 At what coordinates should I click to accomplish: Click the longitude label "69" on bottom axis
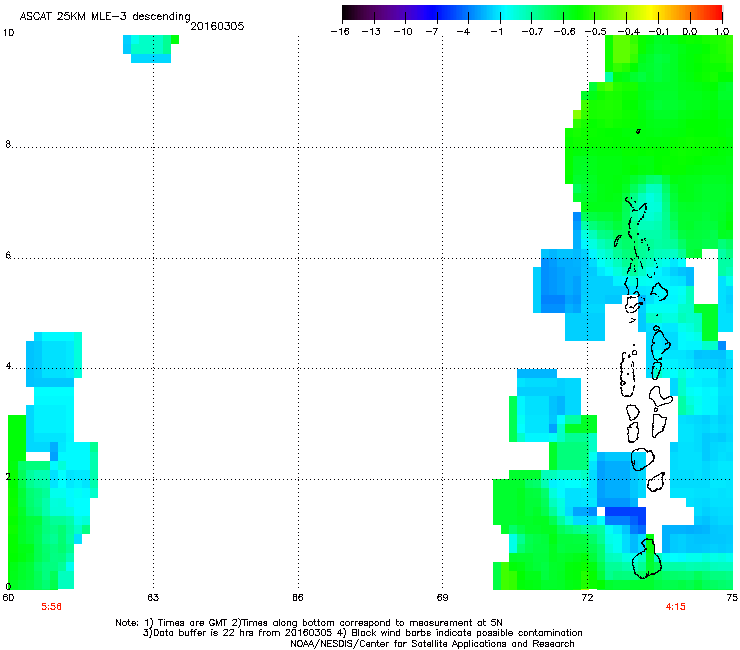click(442, 597)
